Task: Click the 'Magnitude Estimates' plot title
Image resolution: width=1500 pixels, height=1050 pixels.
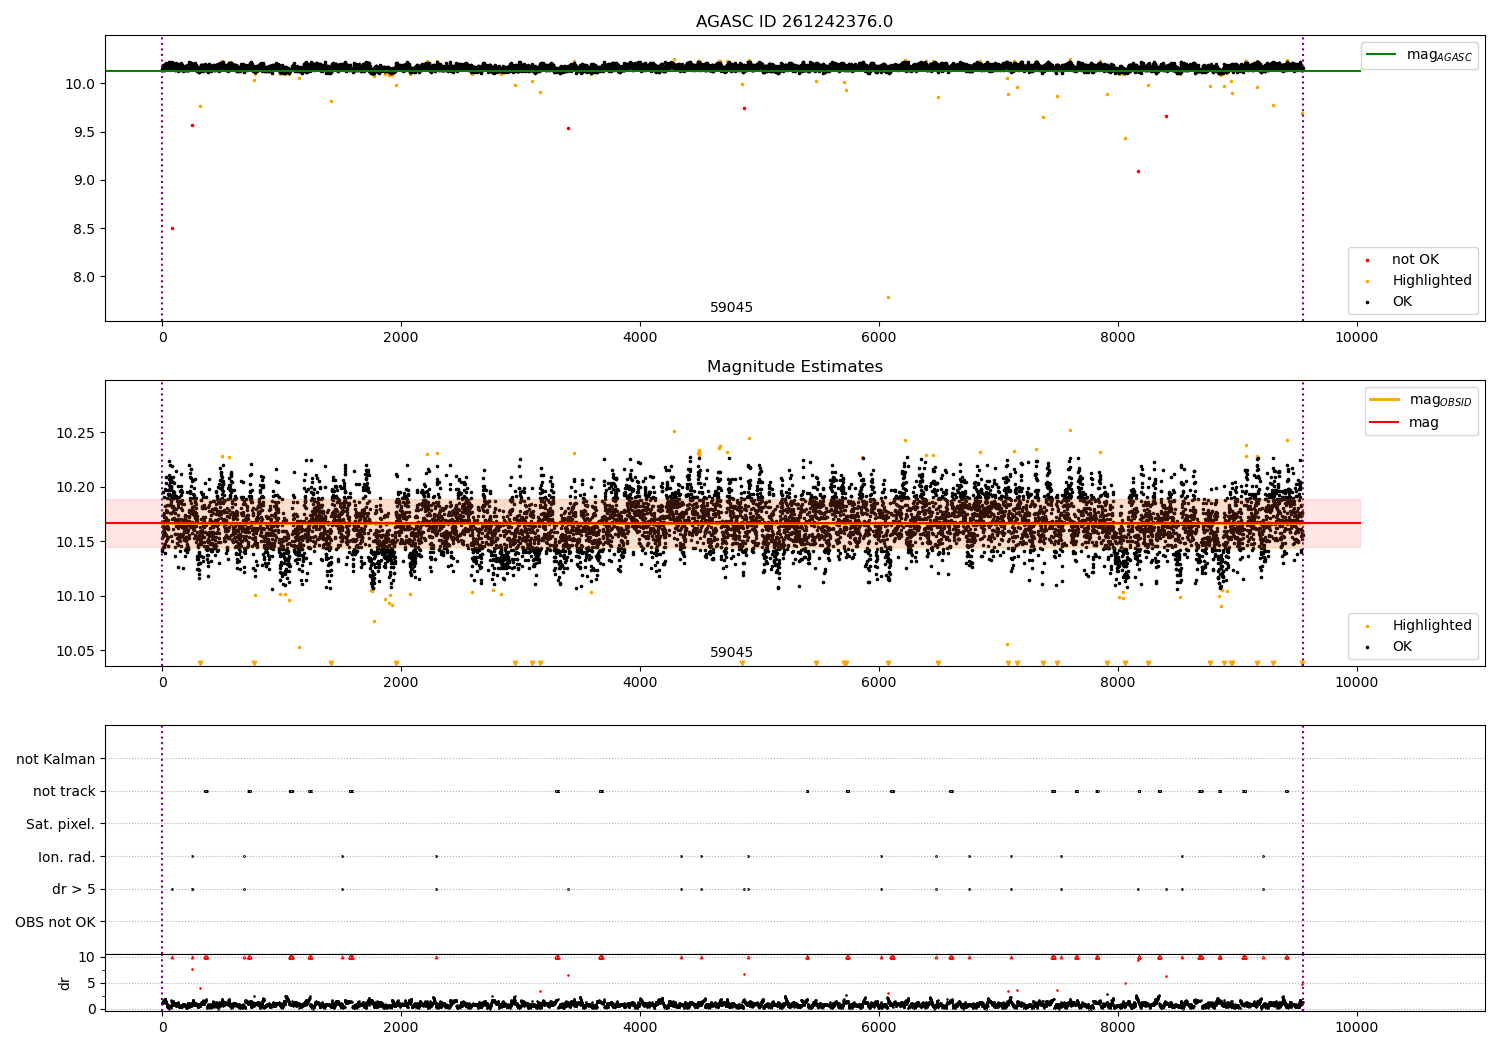Action: point(794,367)
